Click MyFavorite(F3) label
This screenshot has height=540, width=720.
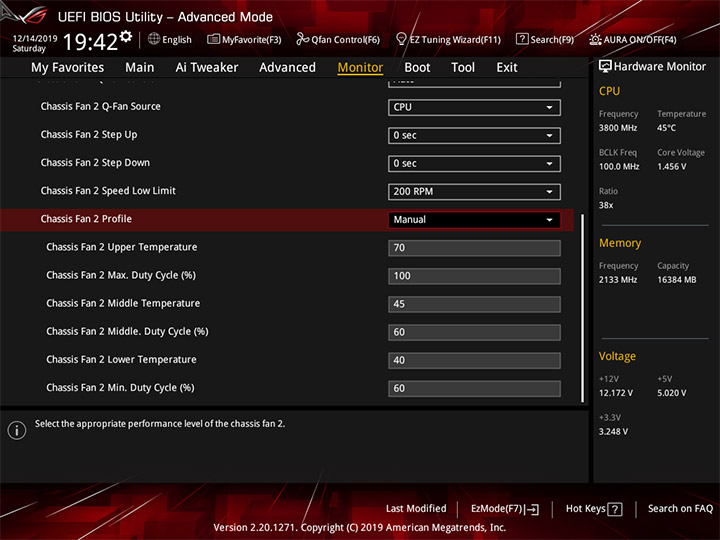[x=252, y=40]
